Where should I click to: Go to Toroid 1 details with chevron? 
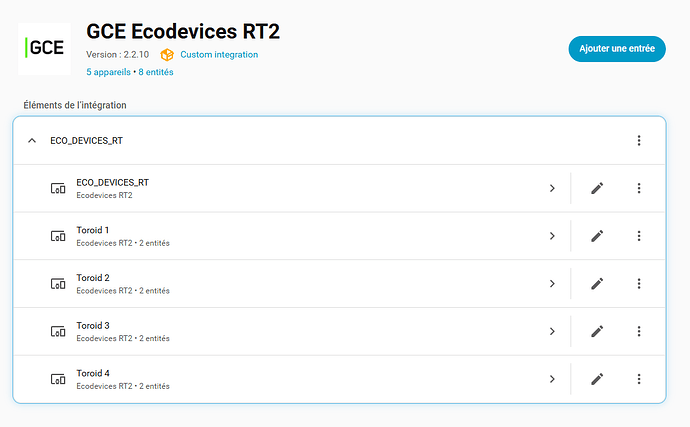coord(552,236)
